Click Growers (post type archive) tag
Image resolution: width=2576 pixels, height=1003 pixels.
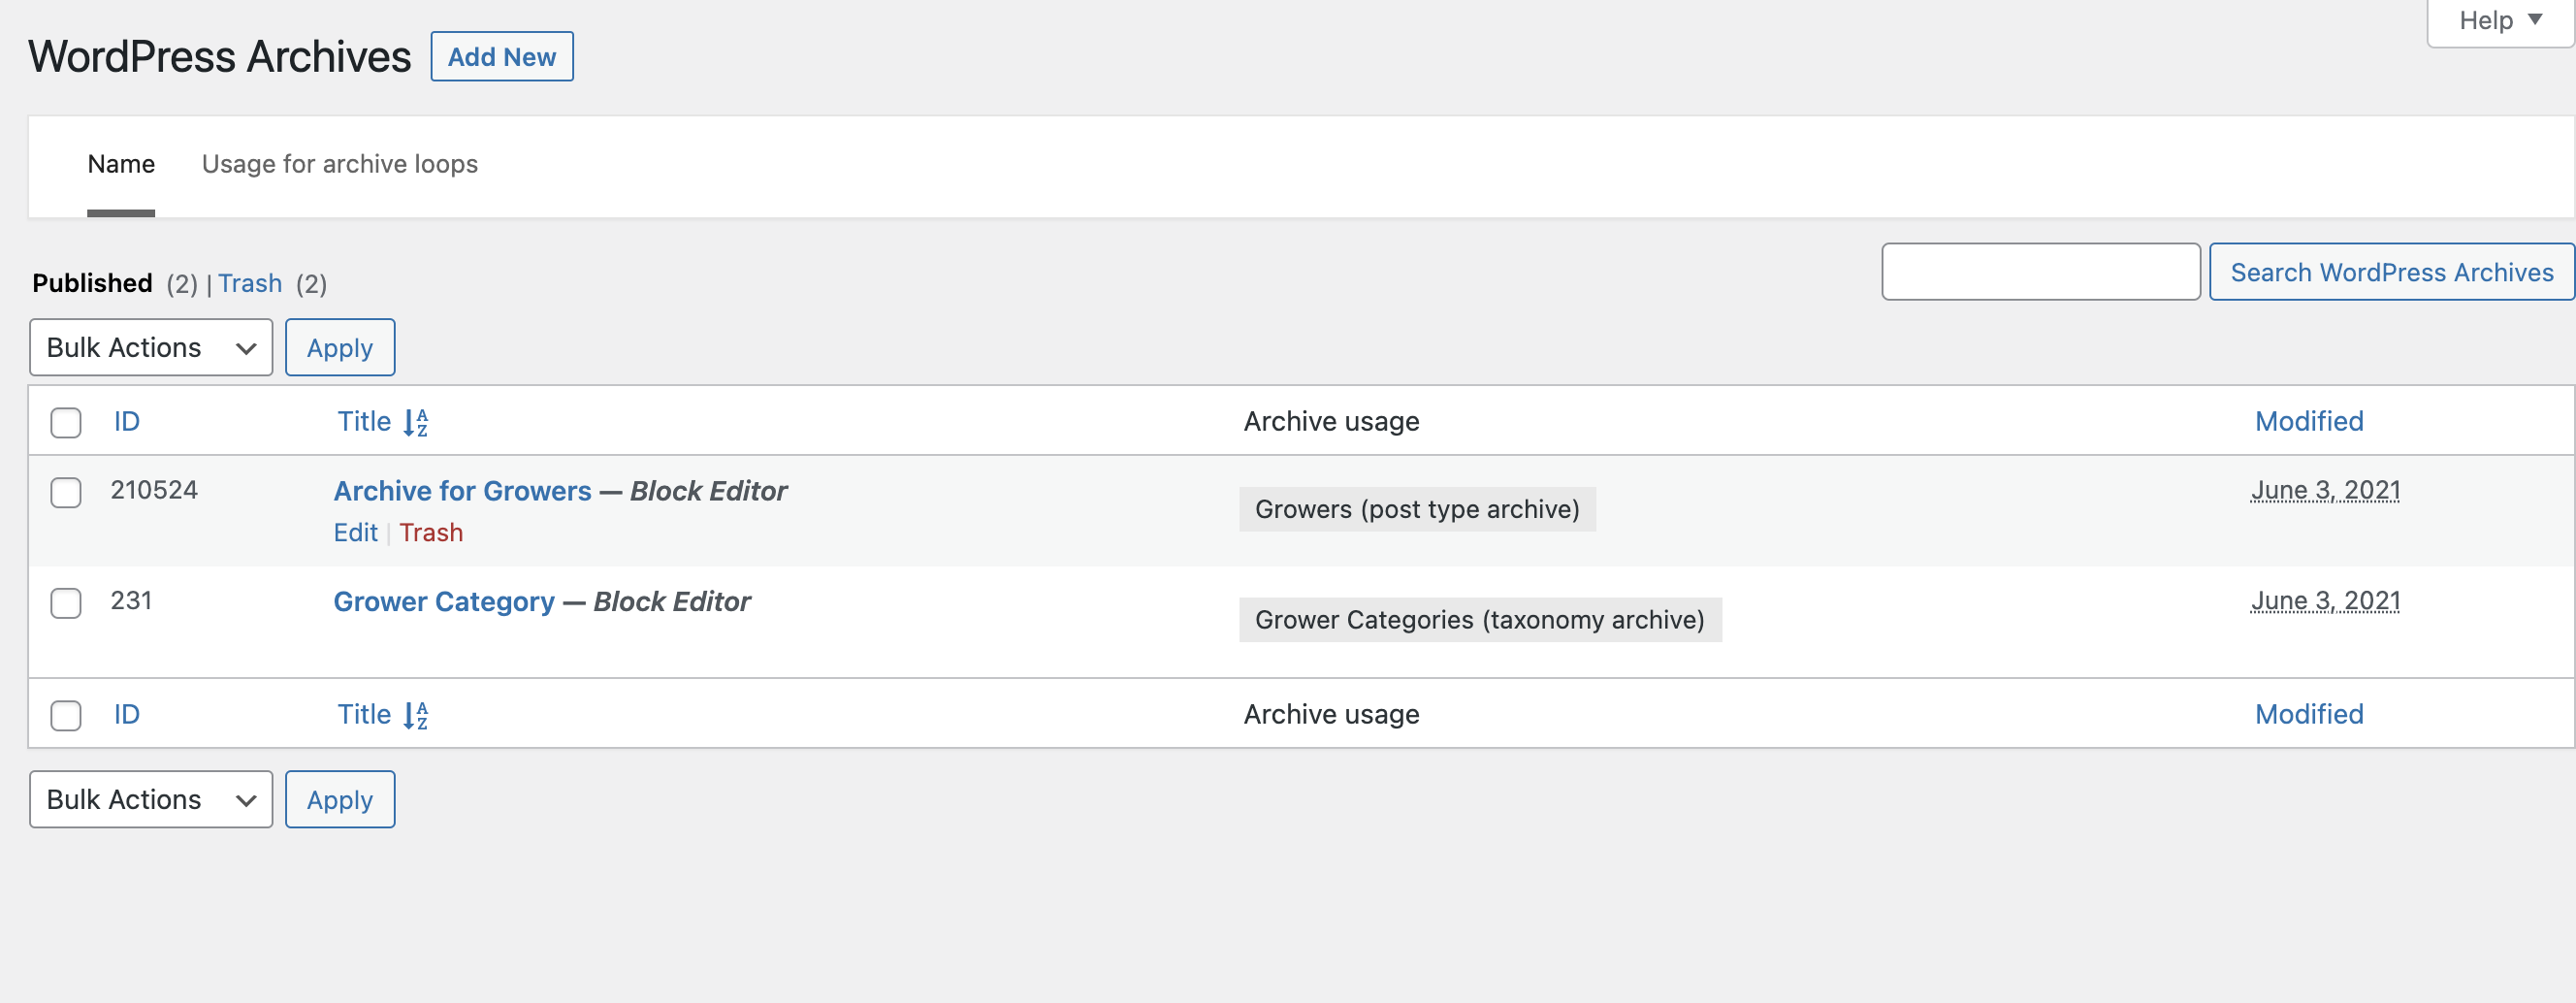(1417, 510)
